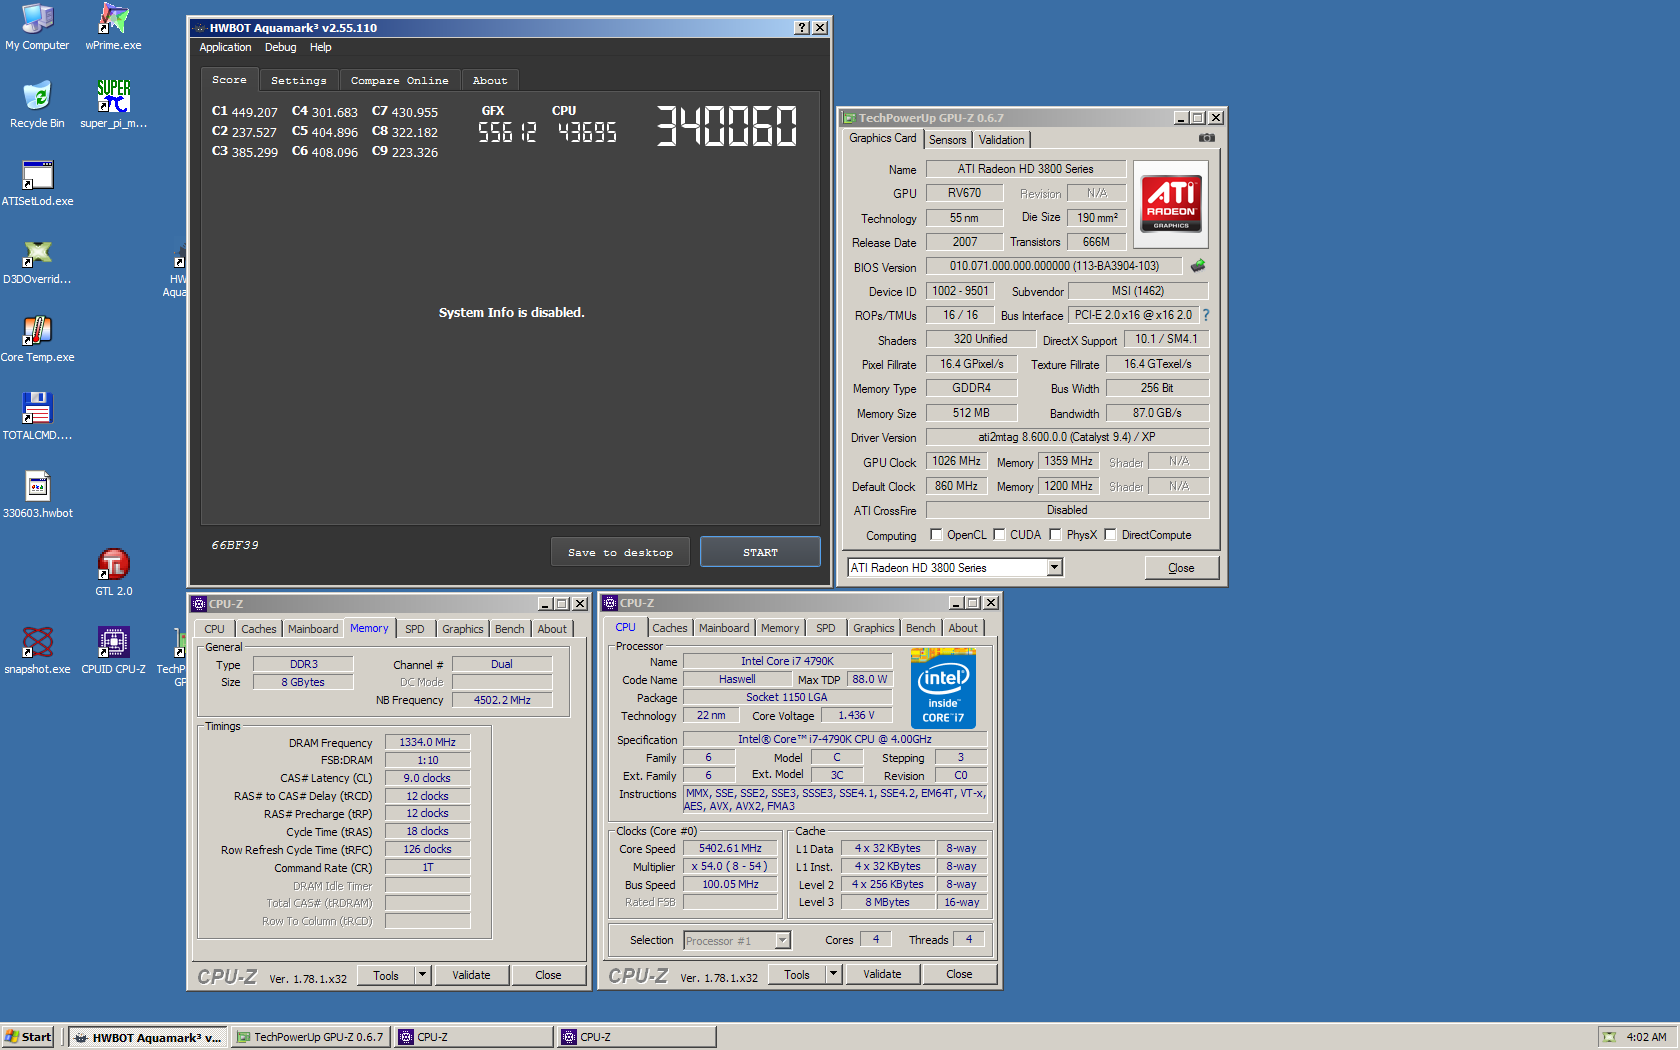This screenshot has height=1050, width=1680.
Task: Click right CPU-Z window title bar icon
Action: [x=610, y=603]
